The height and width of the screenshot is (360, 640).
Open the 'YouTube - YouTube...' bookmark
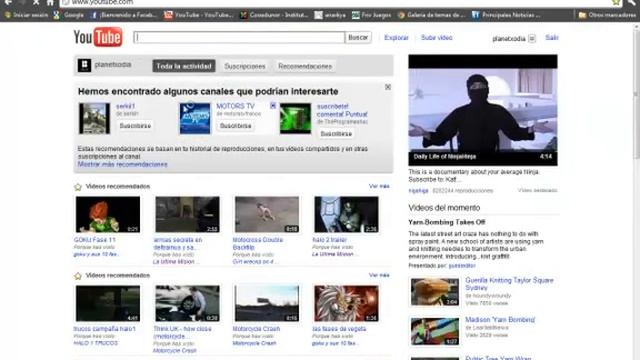coord(199,15)
